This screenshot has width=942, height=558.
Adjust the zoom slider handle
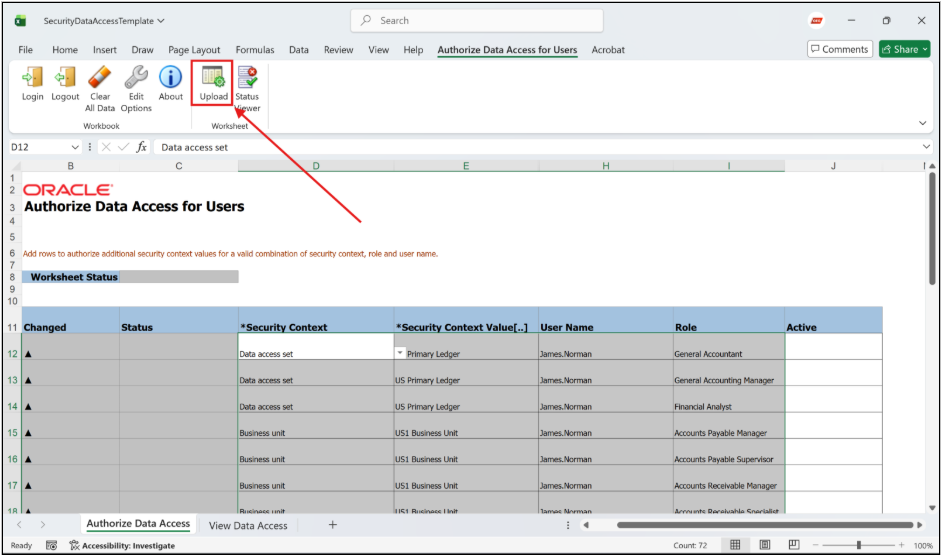pyautogui.click(x=858, y=545)
